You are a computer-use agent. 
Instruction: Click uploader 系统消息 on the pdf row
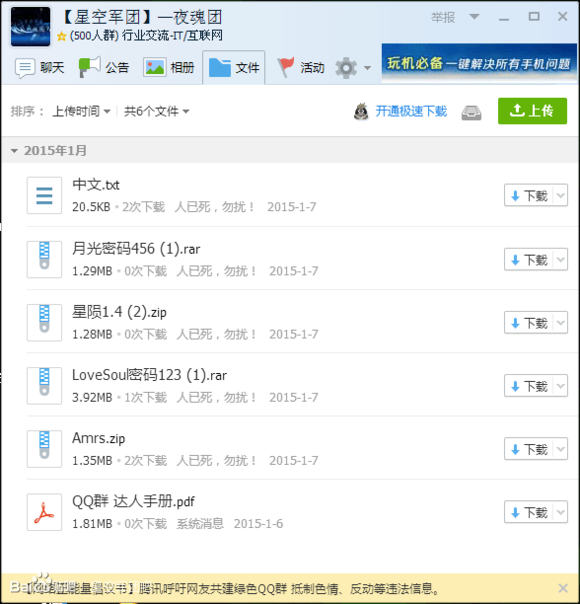[x=200, y=524]
